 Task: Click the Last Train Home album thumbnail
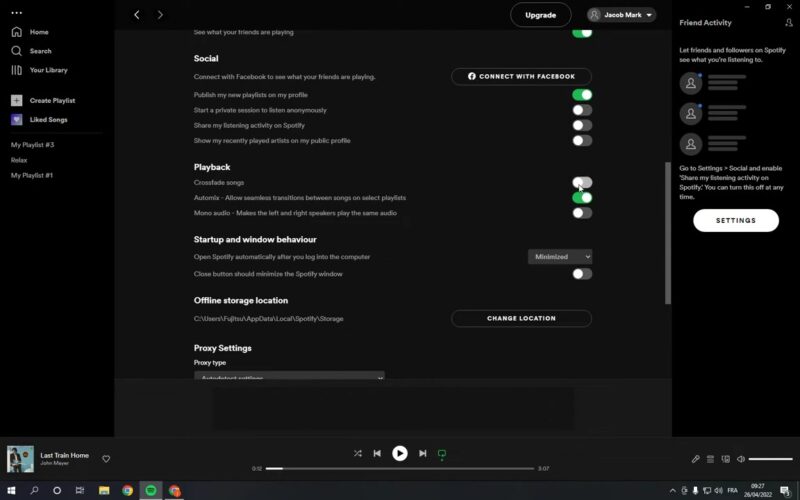[x=20, y=459]
